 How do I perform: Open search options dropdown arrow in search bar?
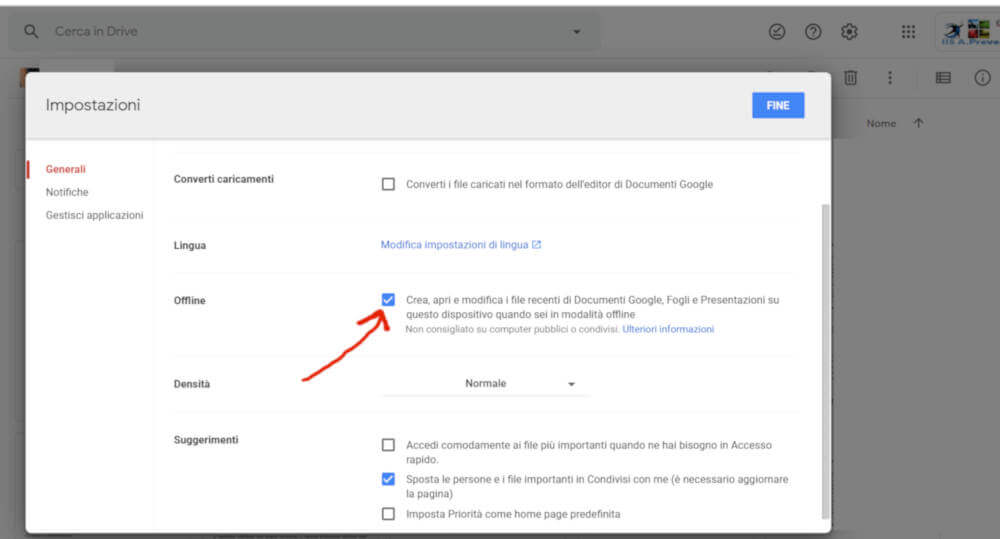[x=577, y=32]
